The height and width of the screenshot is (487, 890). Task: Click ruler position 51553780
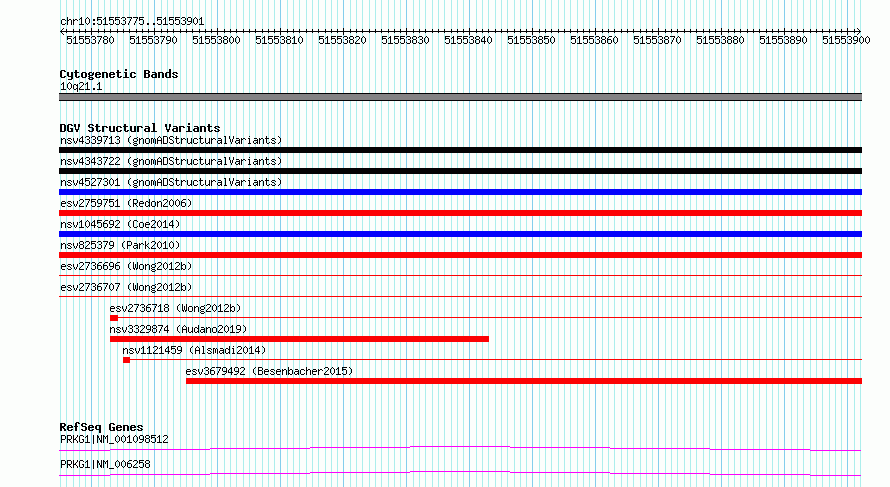(x=90, y=40)
